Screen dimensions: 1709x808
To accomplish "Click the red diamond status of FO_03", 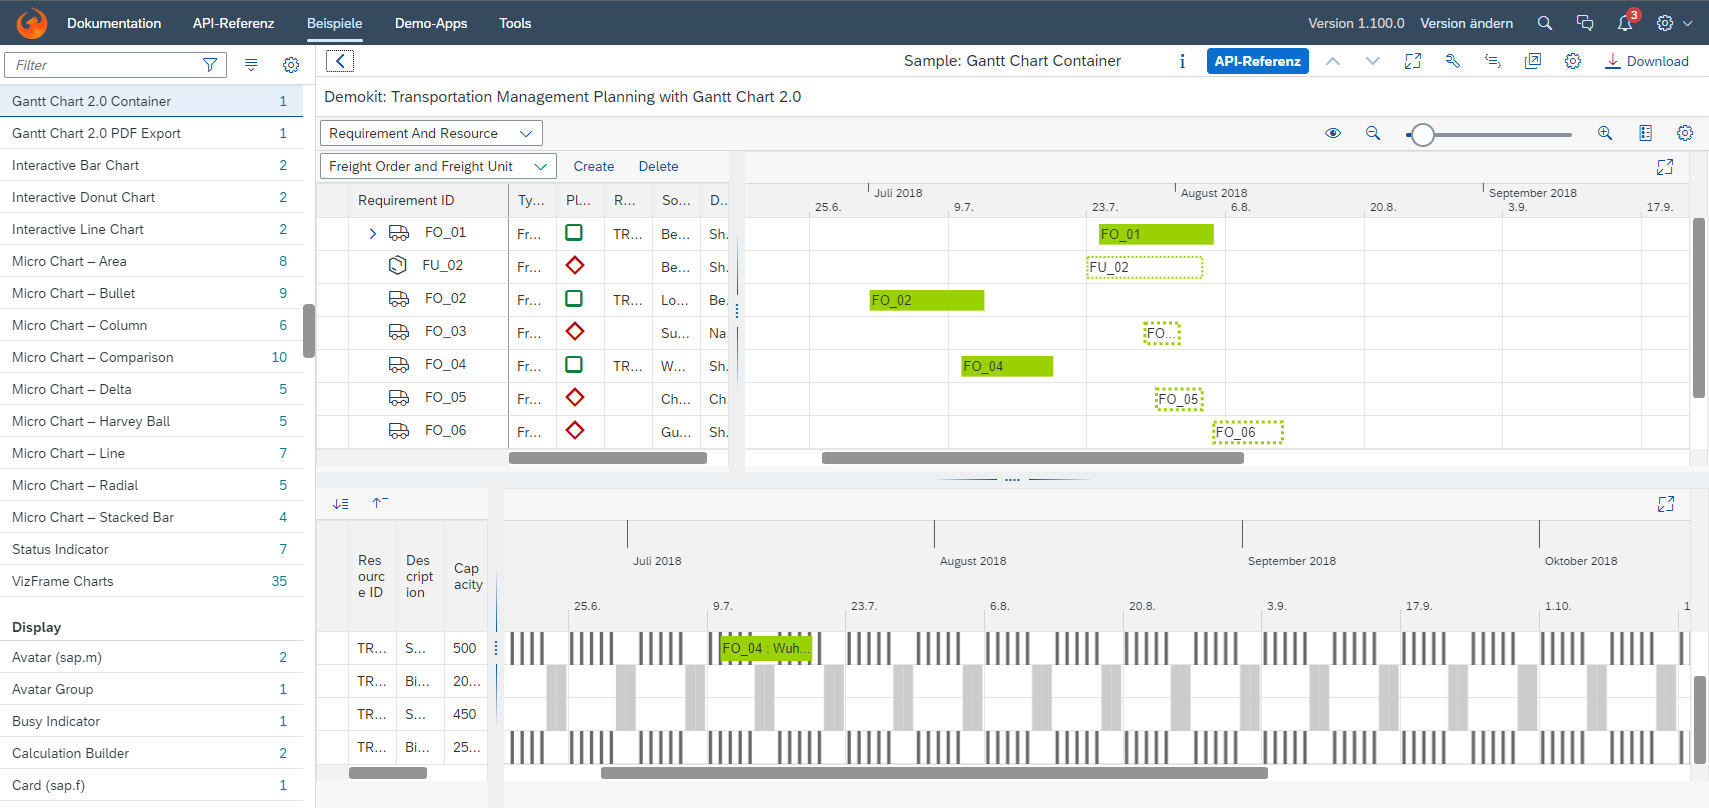I will pyautogui.click(x=574, y=331).
